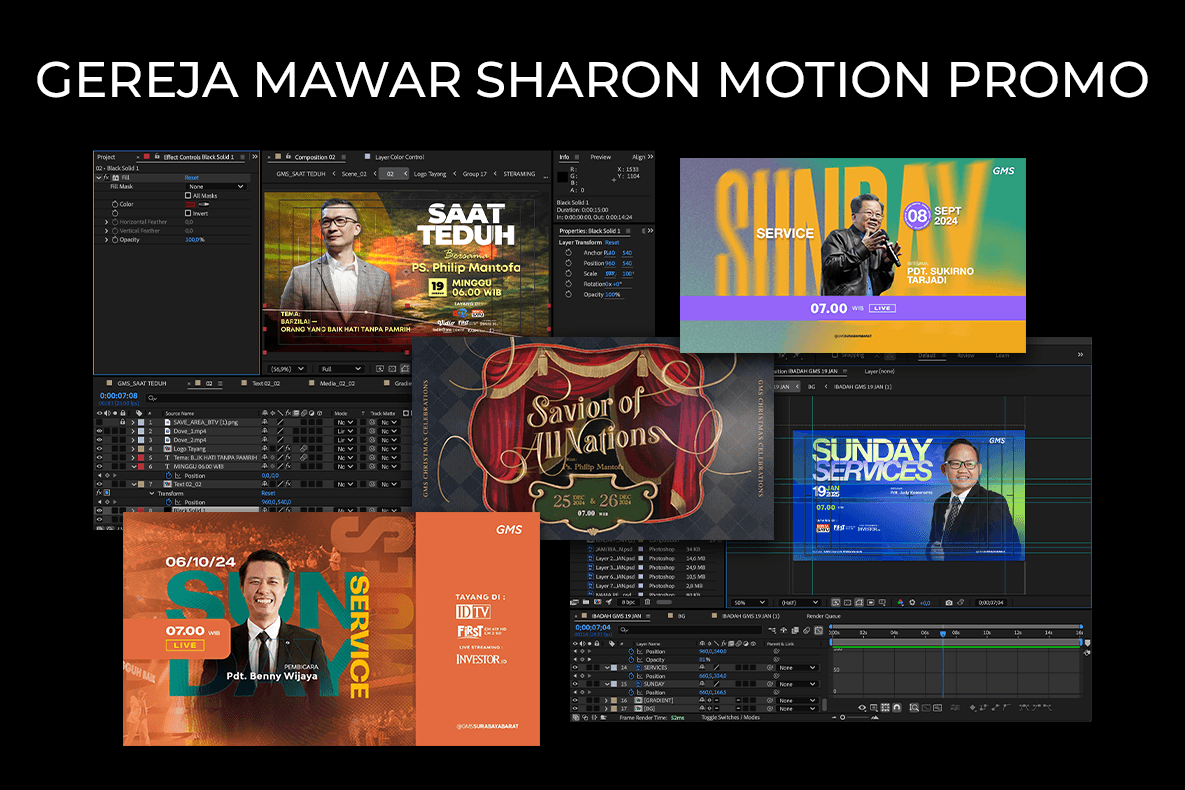Viewport: 1185px width, 790px height.
Task: Check the Invert checkbox in Fill effect
Action: click(x=188, y=213)
